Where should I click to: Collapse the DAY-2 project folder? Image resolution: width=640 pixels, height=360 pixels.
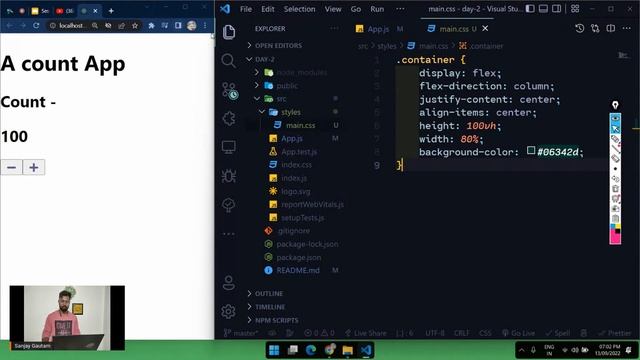[264, 59]
